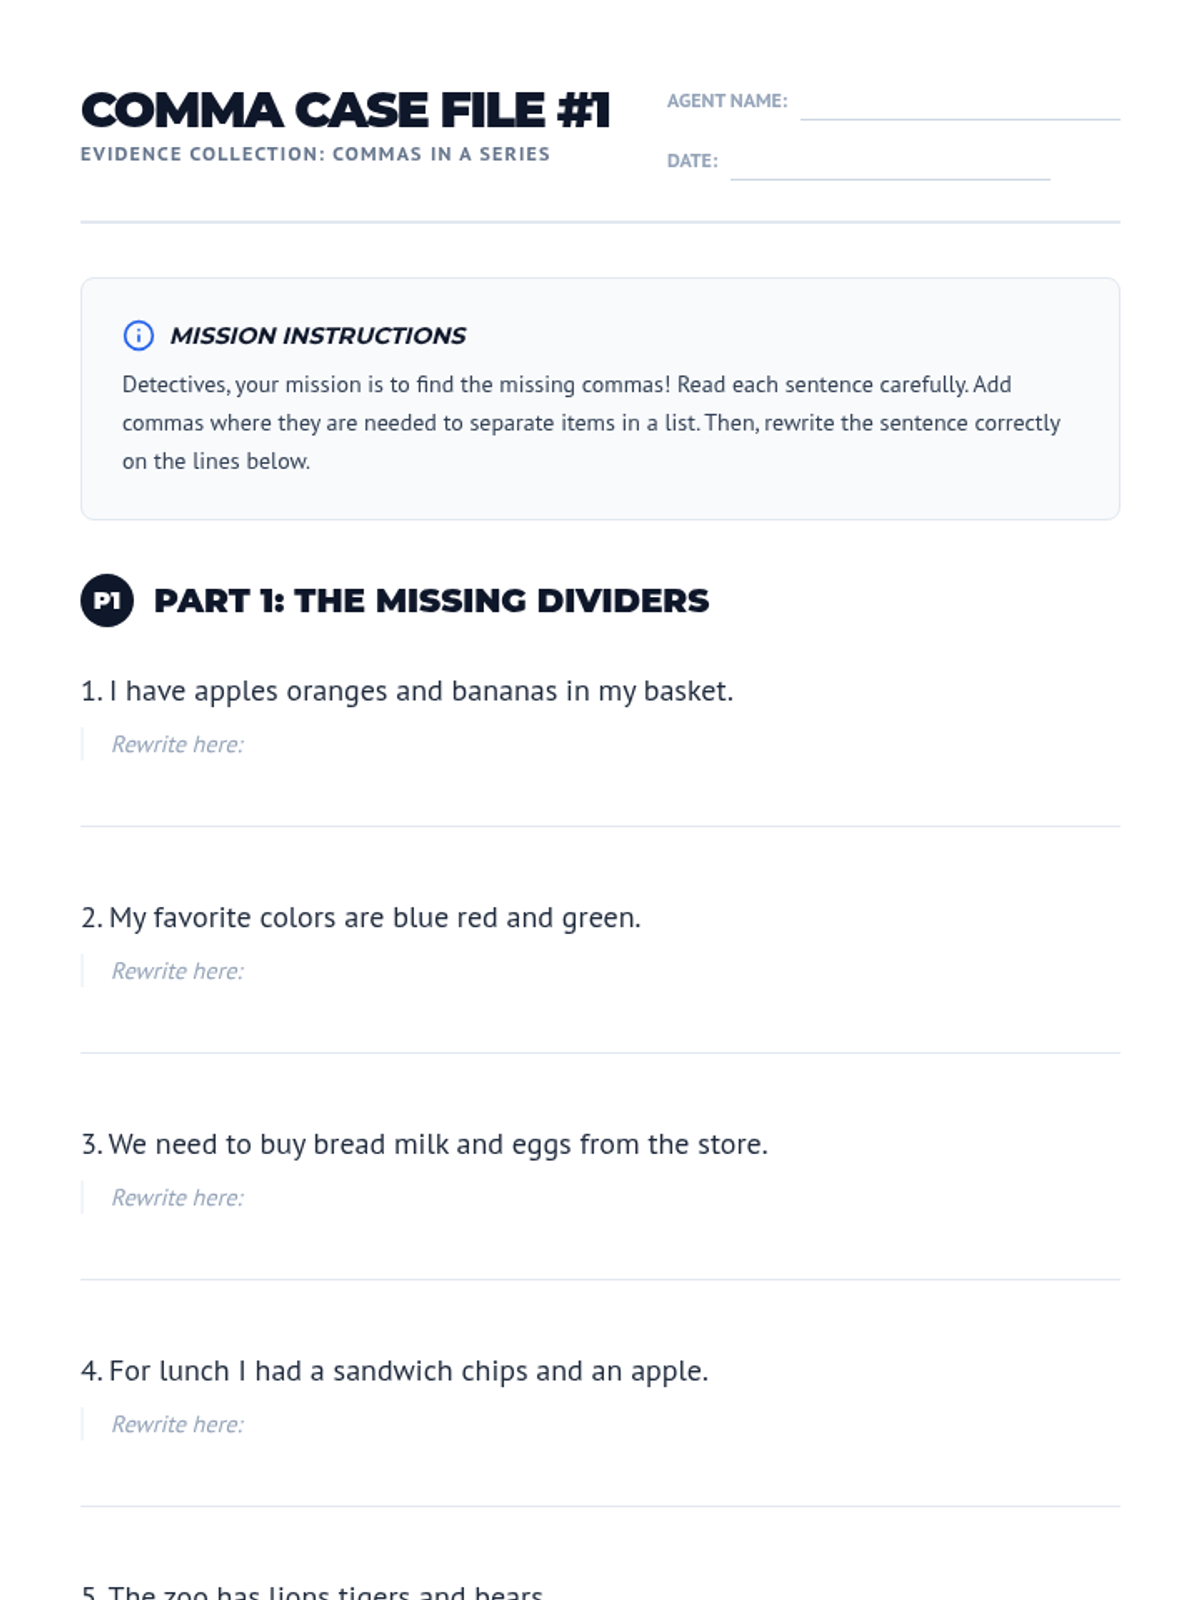
Task: Click the Rewrite here field under sentence 1
Action: pos(600,777)
